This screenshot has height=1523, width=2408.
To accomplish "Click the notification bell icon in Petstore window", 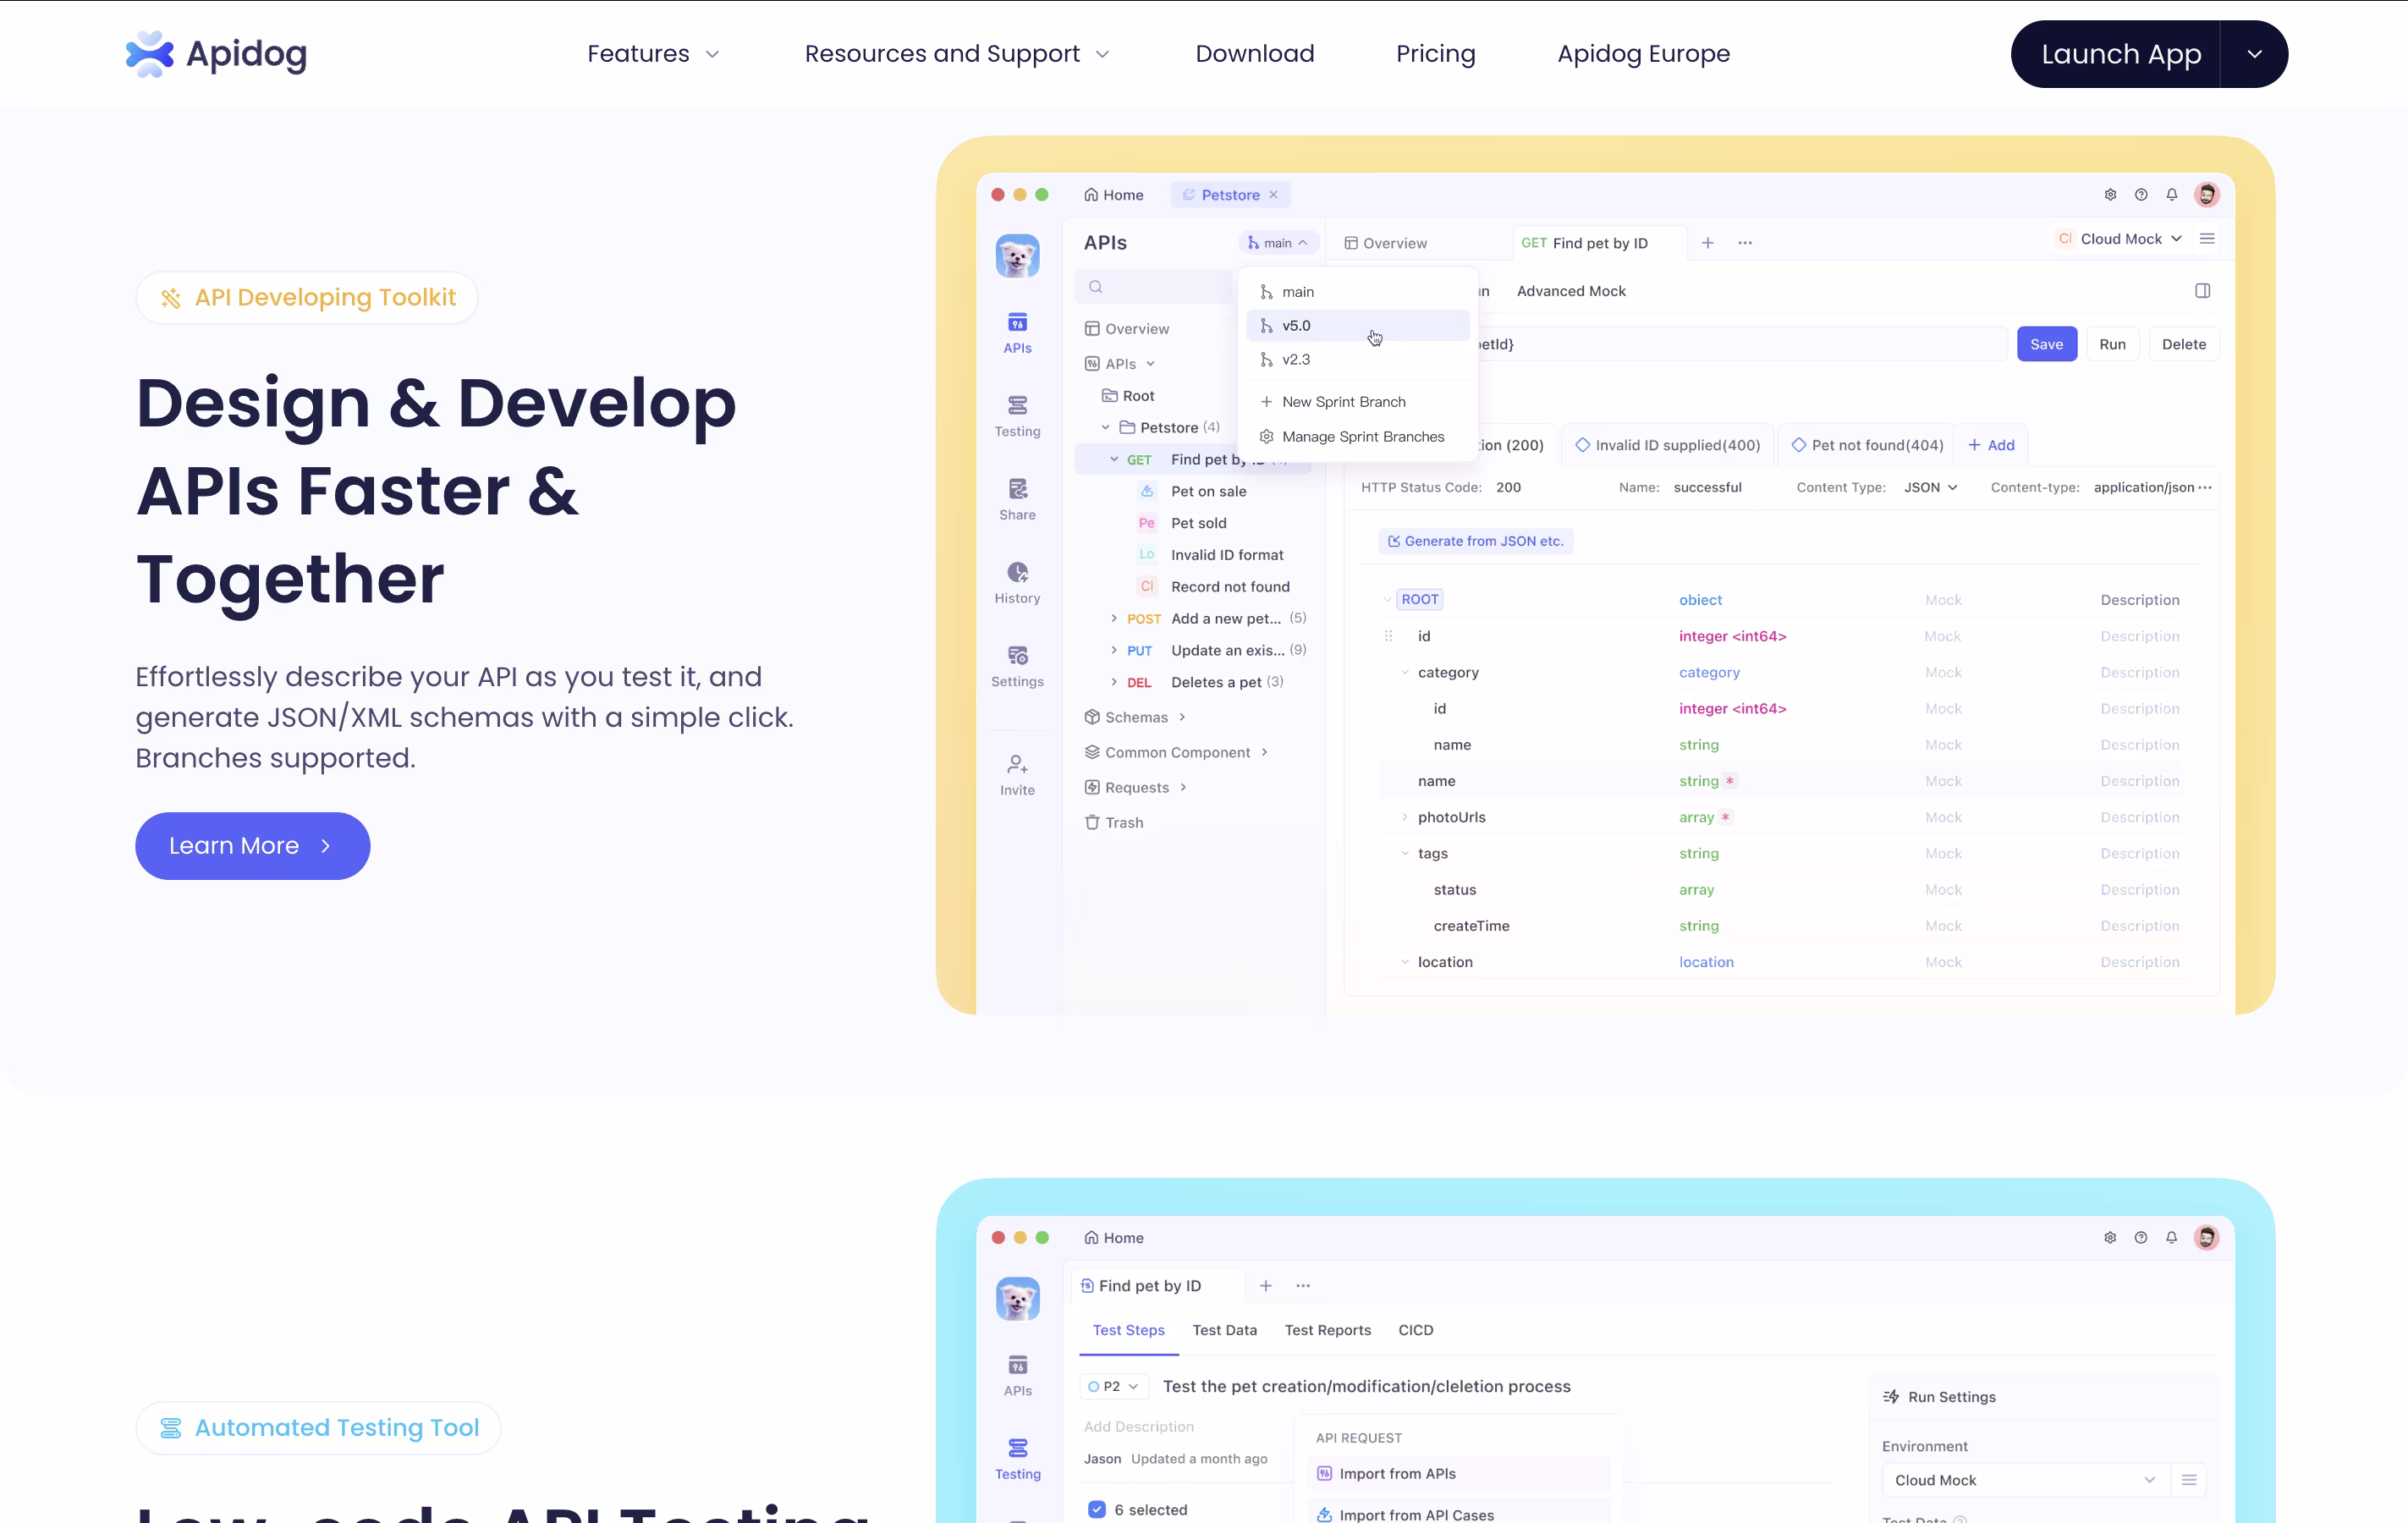I will (x=2171, y=195).
